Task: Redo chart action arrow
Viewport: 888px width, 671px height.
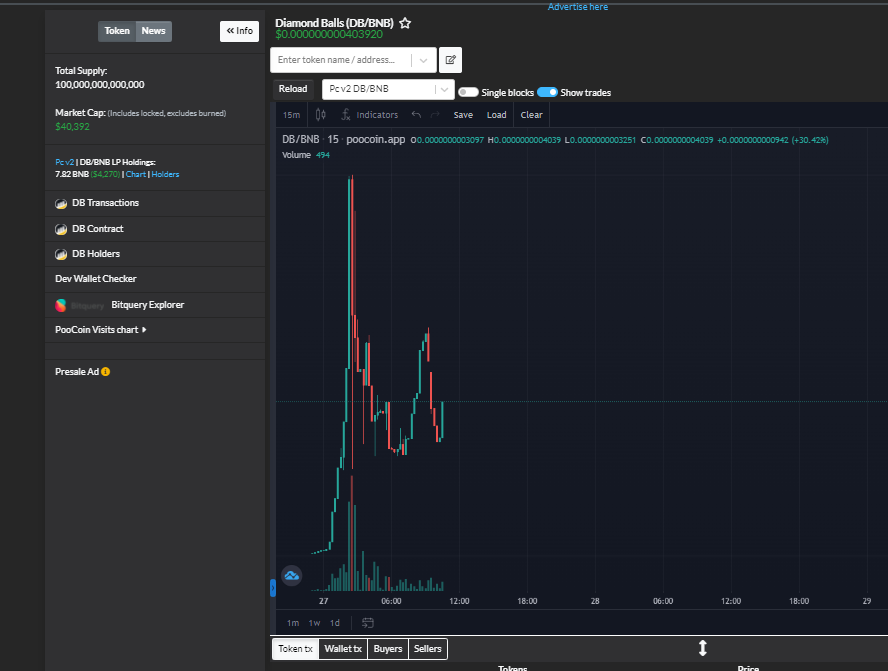Action: point(435,115)
